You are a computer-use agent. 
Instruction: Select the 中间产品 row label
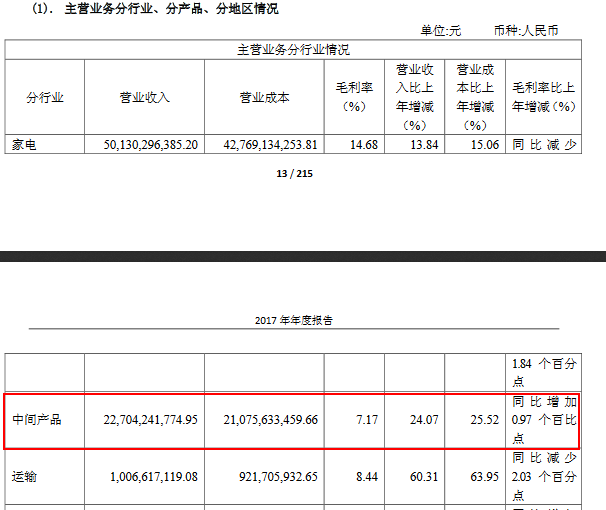point(37,419)
